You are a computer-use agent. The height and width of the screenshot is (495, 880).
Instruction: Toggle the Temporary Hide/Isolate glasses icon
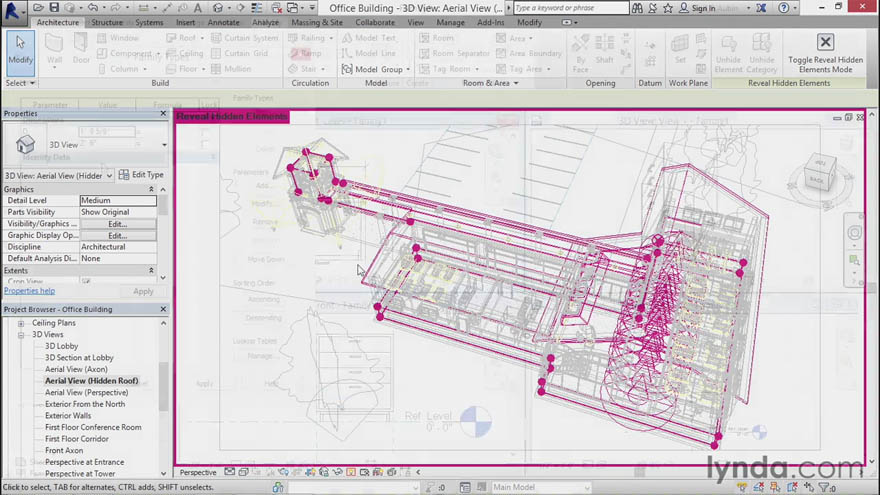coord(337,472)
